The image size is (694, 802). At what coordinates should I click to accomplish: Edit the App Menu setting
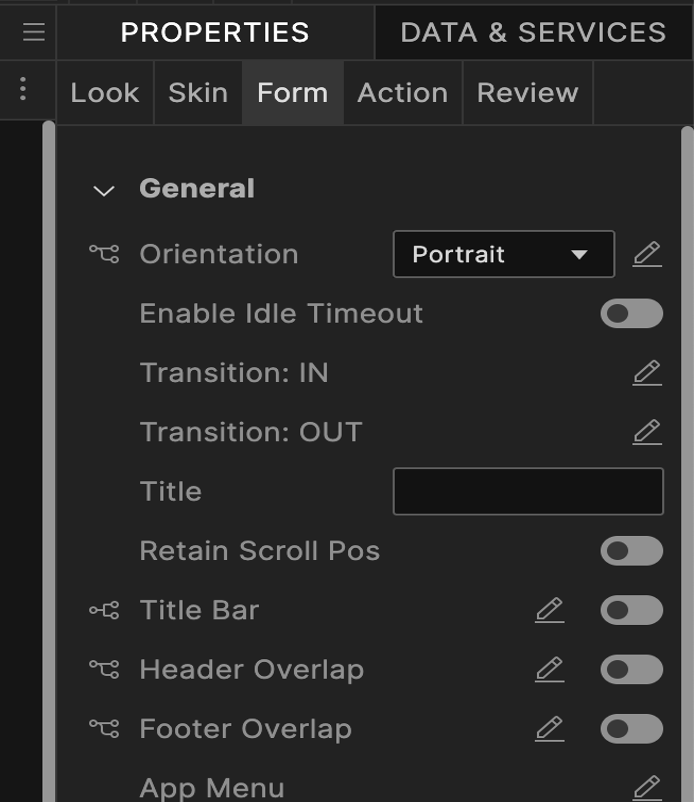pyautogui.click(x=647, y=787)
